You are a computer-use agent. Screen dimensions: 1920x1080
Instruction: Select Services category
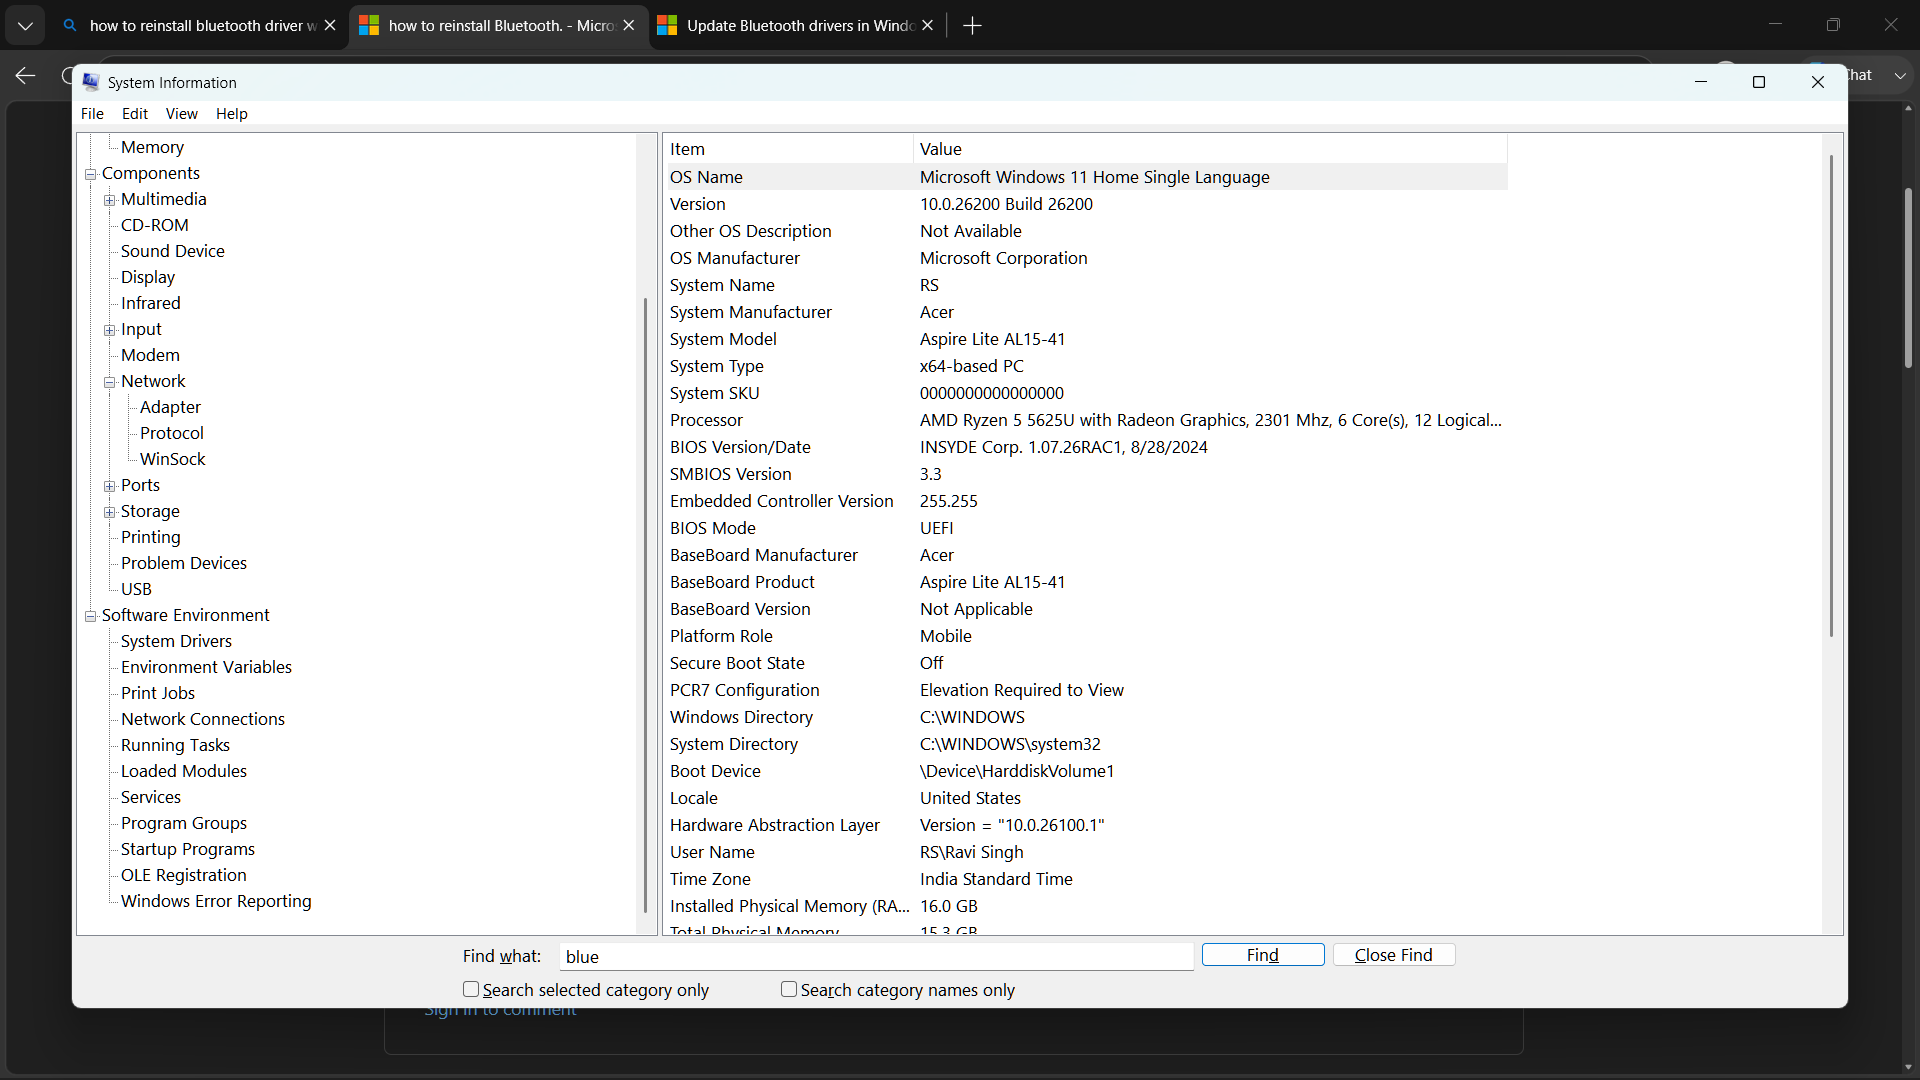pyautogui.click(x=151, y=797)
